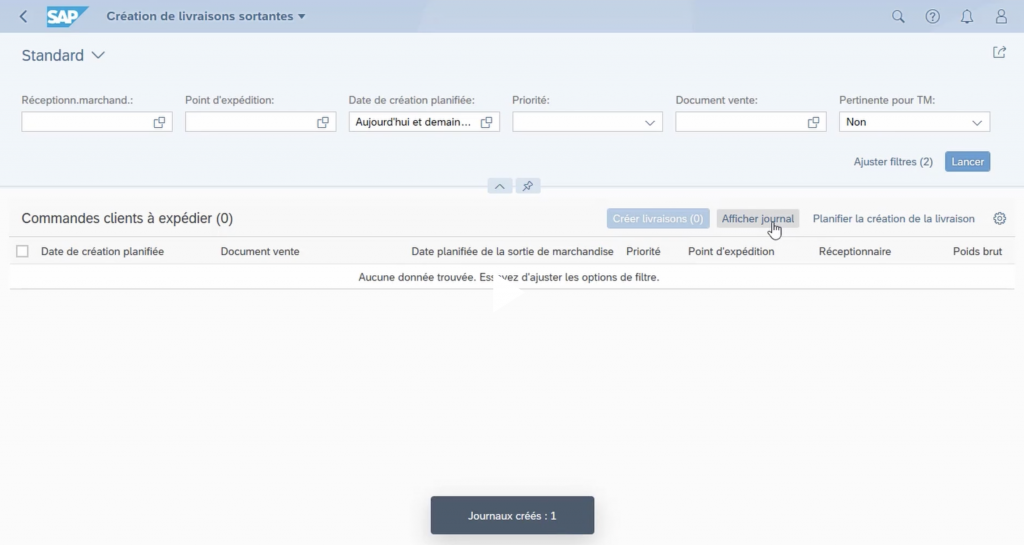1024x545 pixels.
Task: Click the Document vente input field
Action: click(740, 122)
